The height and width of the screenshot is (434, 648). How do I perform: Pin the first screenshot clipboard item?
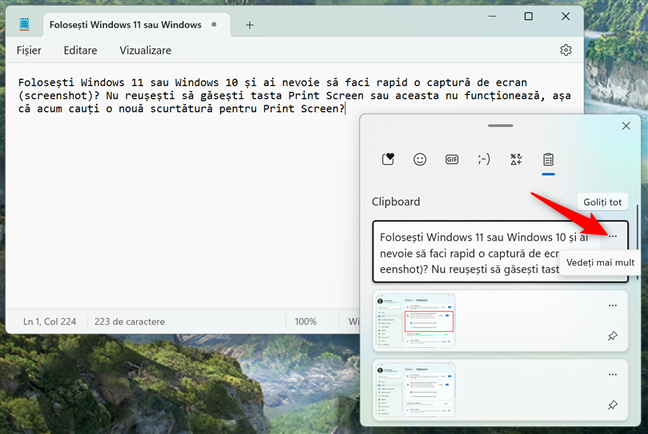(612, 336)
